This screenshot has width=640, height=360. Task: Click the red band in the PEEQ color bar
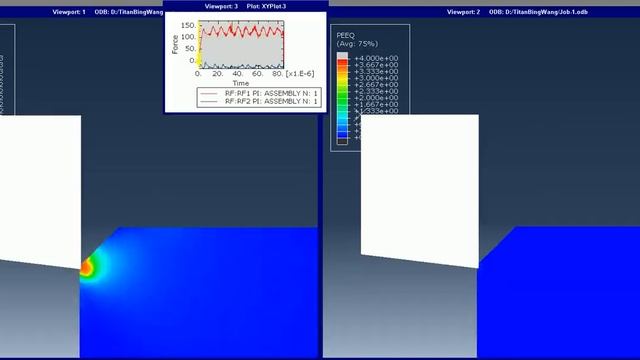coord(342,62)
